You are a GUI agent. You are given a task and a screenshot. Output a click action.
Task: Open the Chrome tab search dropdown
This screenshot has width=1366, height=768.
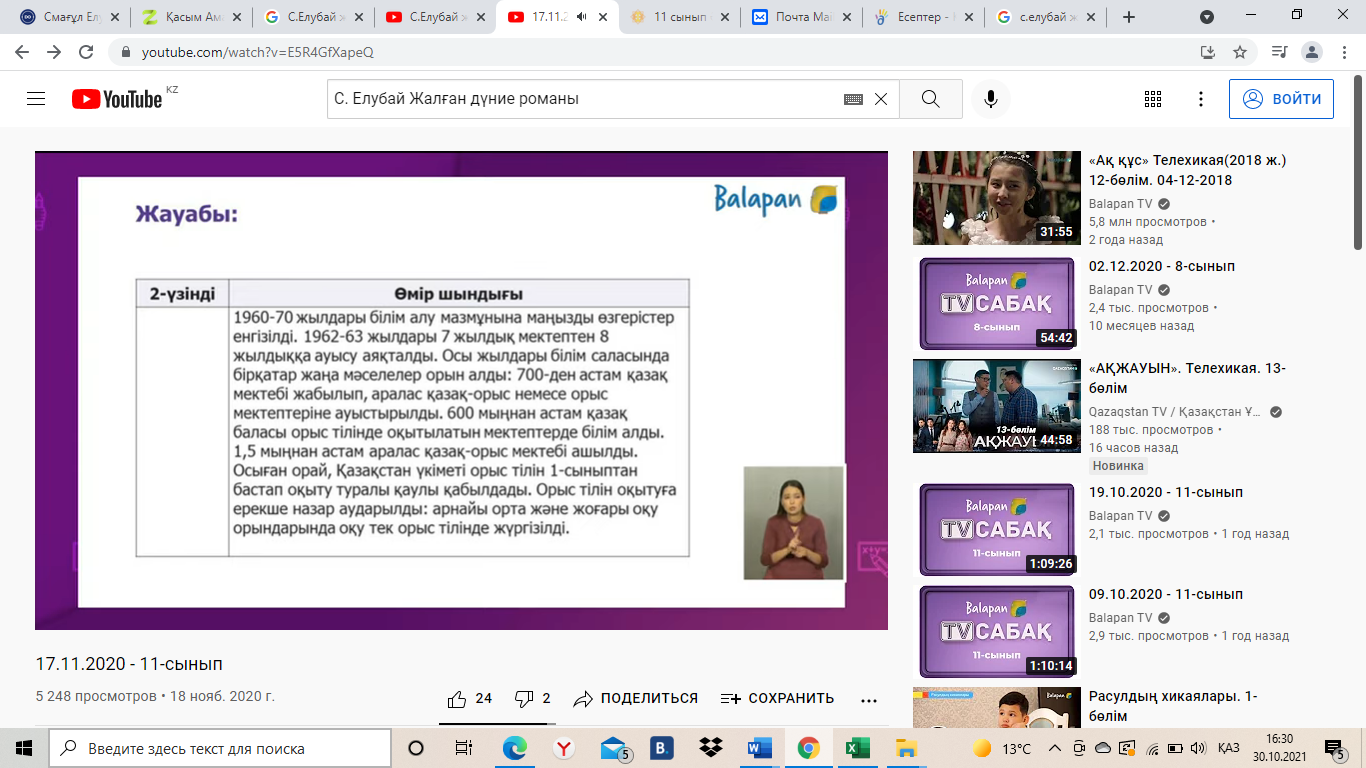1207,17
